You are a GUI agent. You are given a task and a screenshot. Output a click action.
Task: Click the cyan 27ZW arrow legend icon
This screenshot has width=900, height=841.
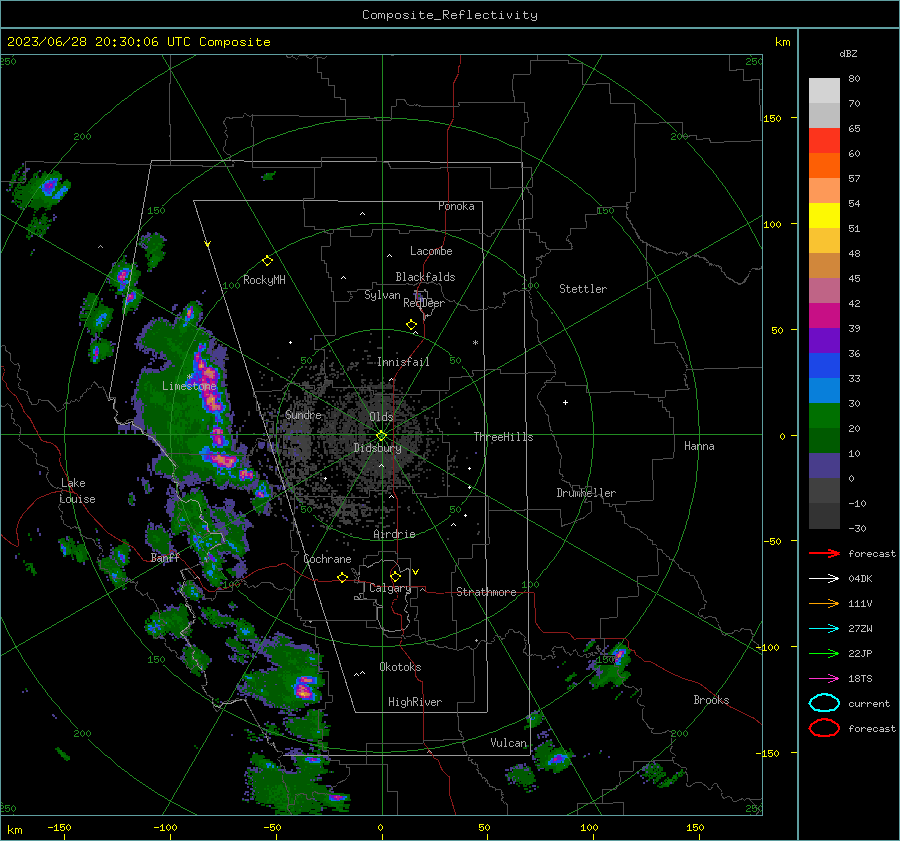[x=824, y=629]
